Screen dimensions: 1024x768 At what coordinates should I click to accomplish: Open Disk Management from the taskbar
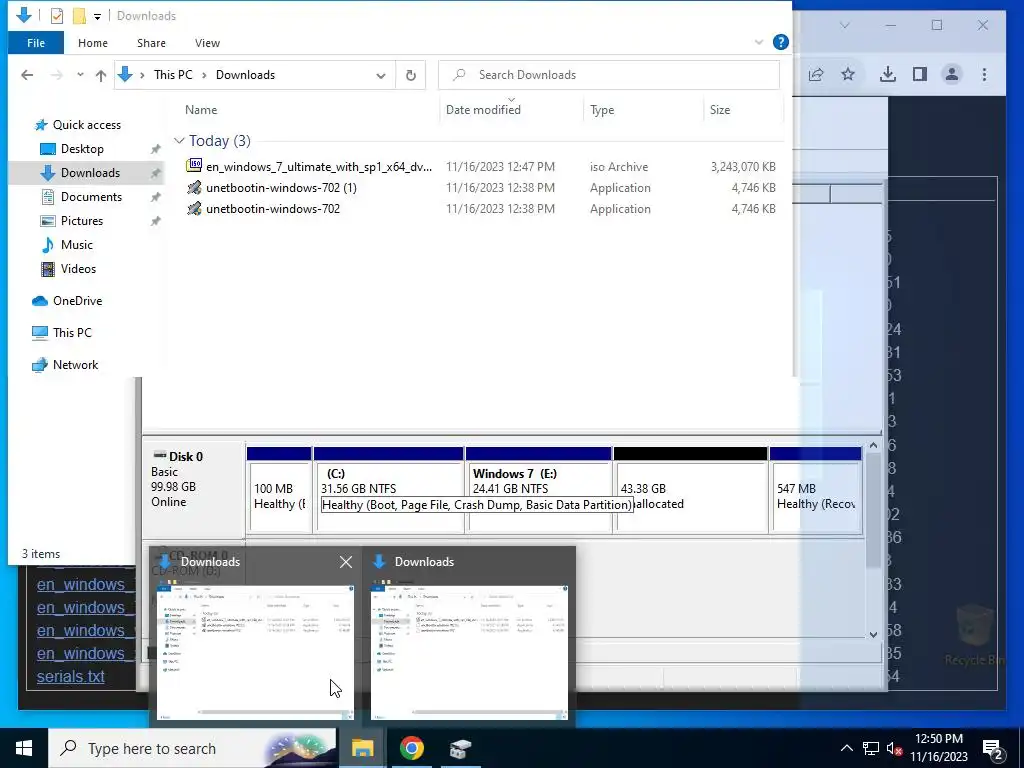(460, 748)
